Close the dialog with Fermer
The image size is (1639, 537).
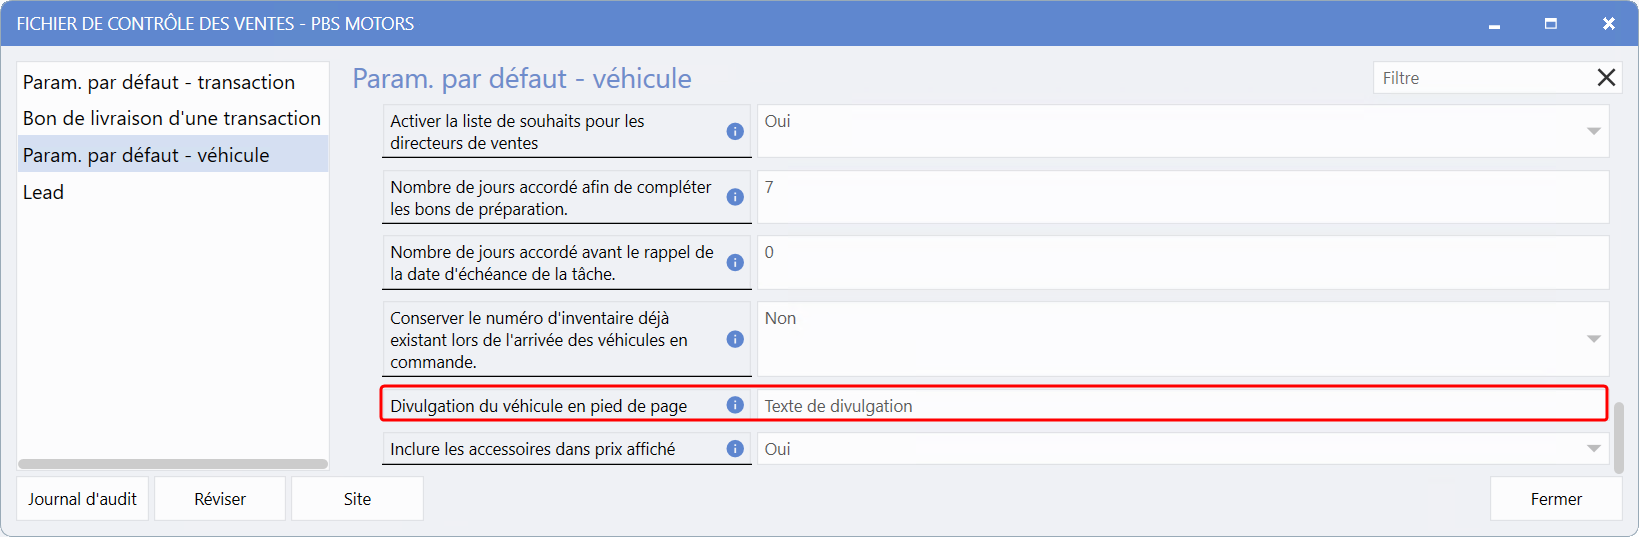[1555, 499]
